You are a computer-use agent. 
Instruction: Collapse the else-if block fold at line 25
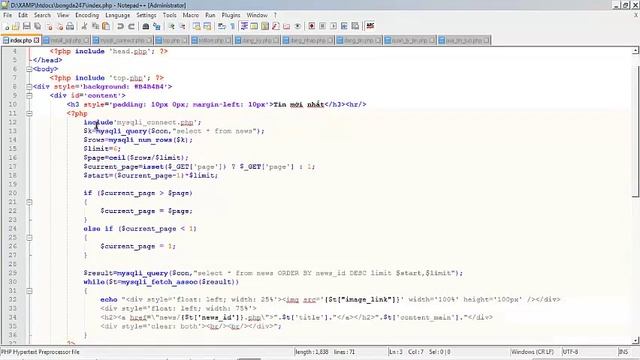click(x=29, y=238)
